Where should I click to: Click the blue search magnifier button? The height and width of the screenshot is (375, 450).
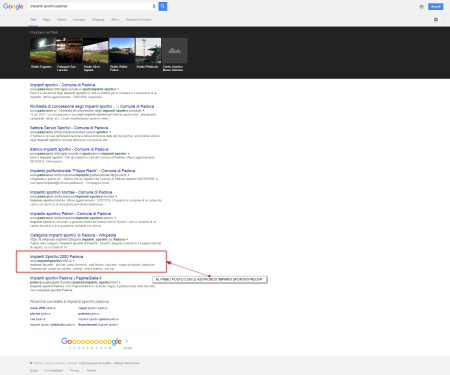click(x=163, y=6)
